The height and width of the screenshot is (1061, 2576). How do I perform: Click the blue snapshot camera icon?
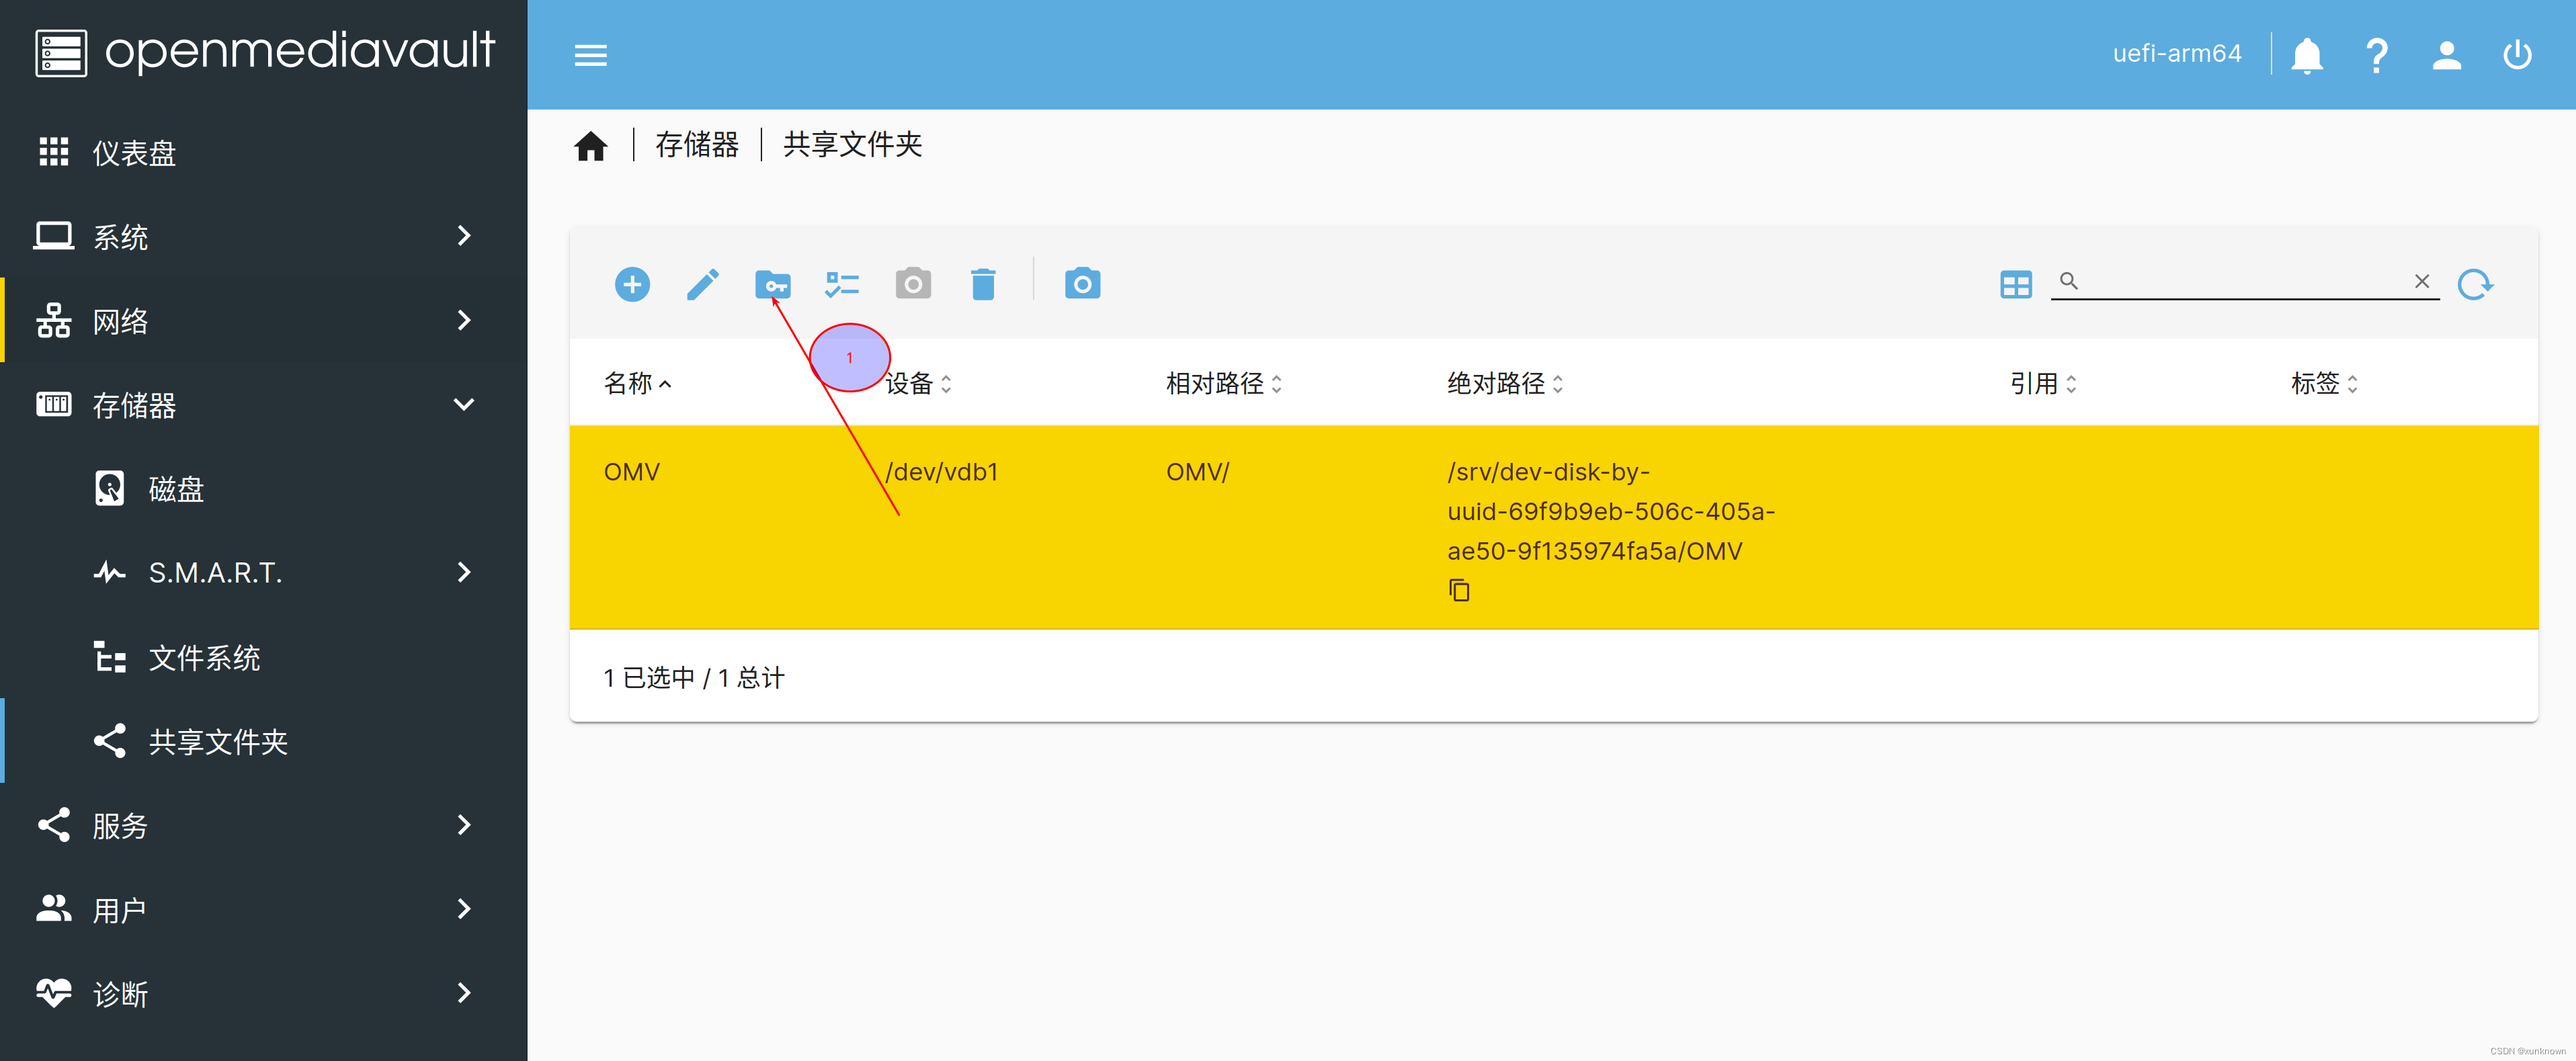1082,284
